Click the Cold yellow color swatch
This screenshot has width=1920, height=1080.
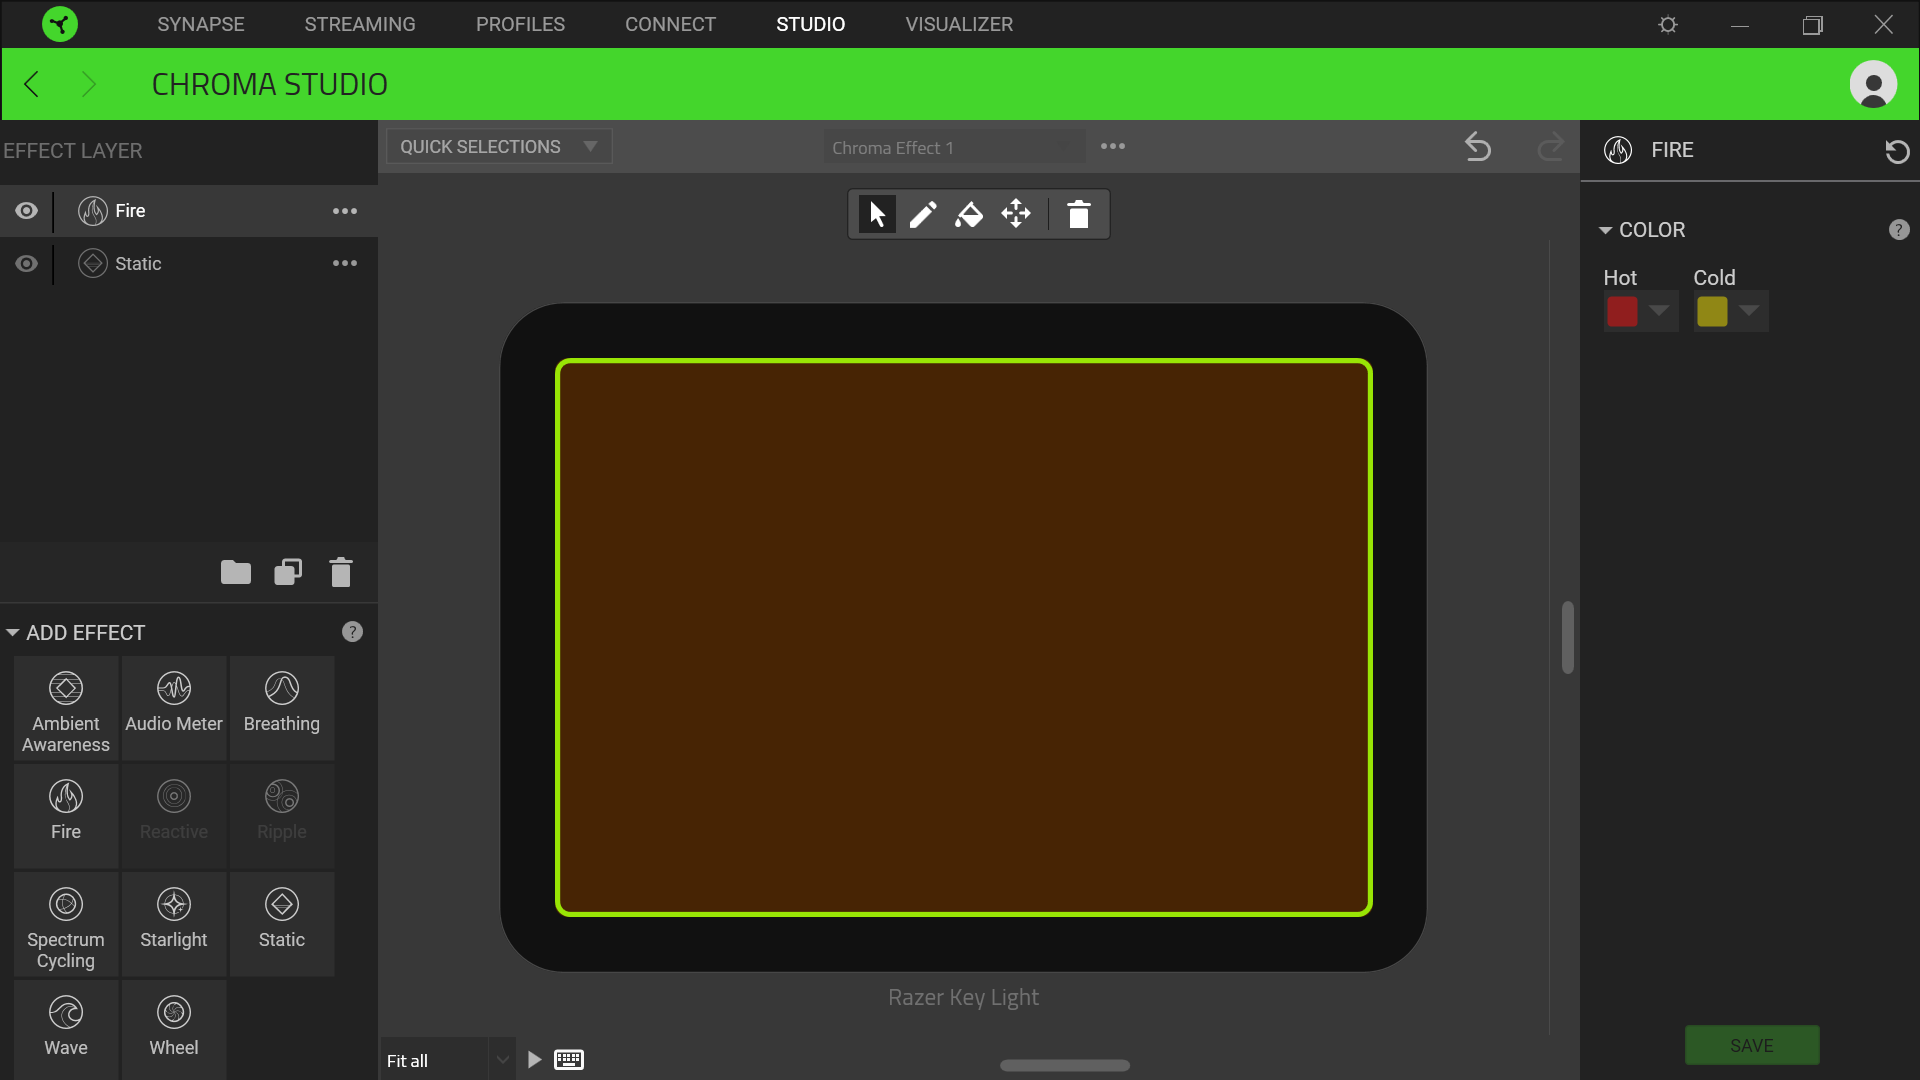pos(1712,311)
